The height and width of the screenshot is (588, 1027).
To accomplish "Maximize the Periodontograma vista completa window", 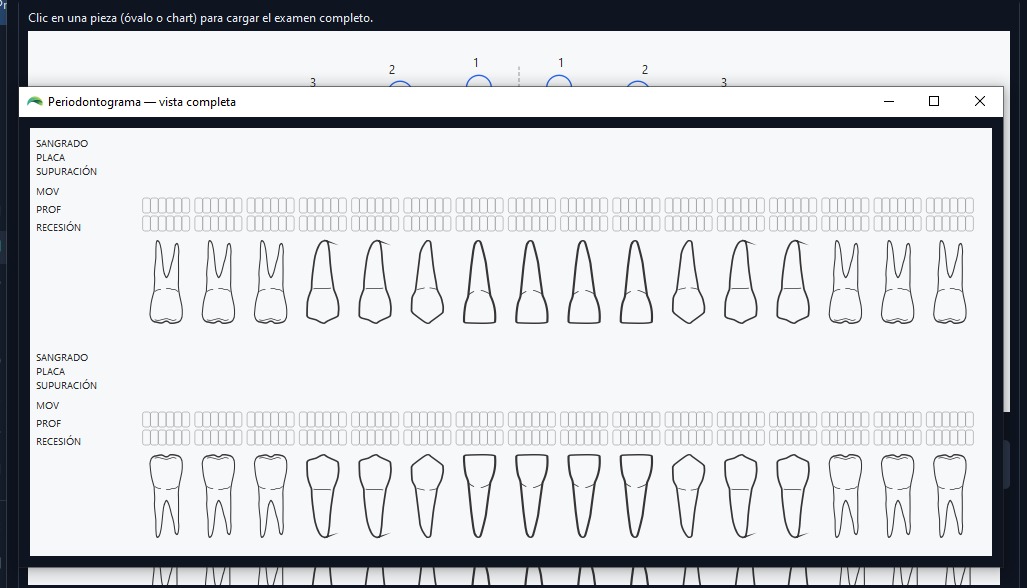I will point(934,101).
